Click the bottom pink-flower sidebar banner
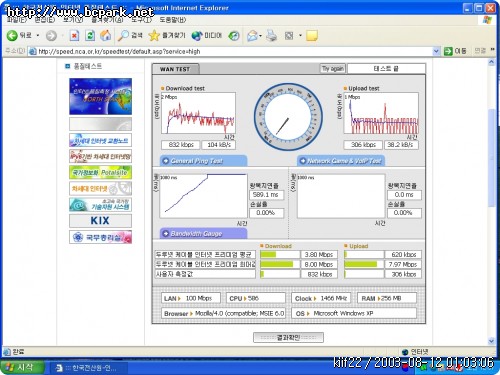This screenshot has width=500, height=375. coord(100,237)
